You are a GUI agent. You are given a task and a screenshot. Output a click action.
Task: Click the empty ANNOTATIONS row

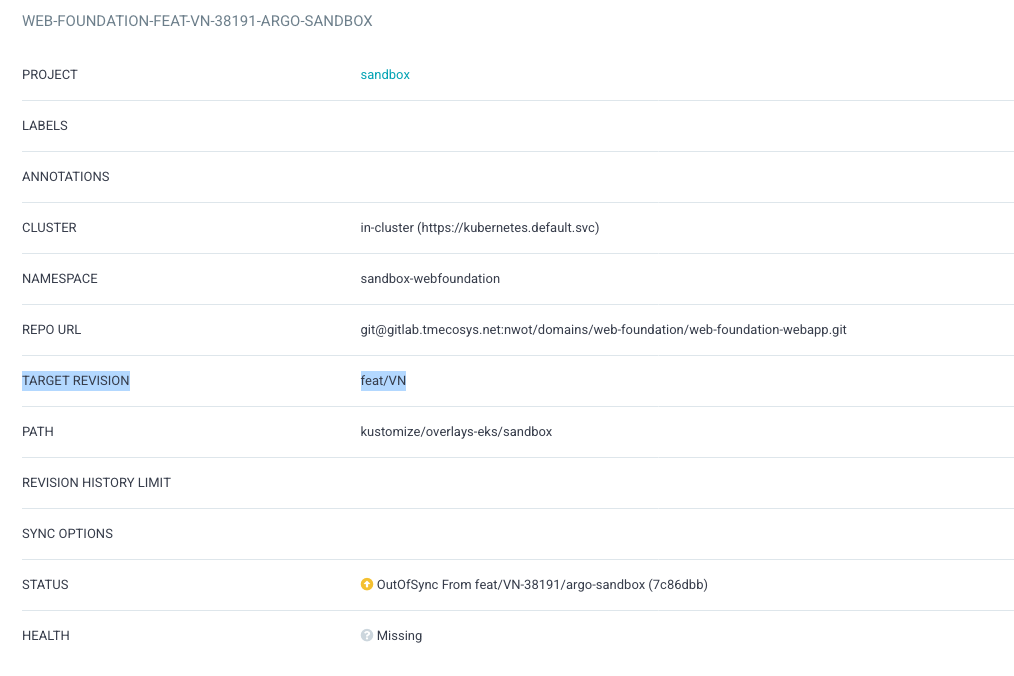pos(500,176)
